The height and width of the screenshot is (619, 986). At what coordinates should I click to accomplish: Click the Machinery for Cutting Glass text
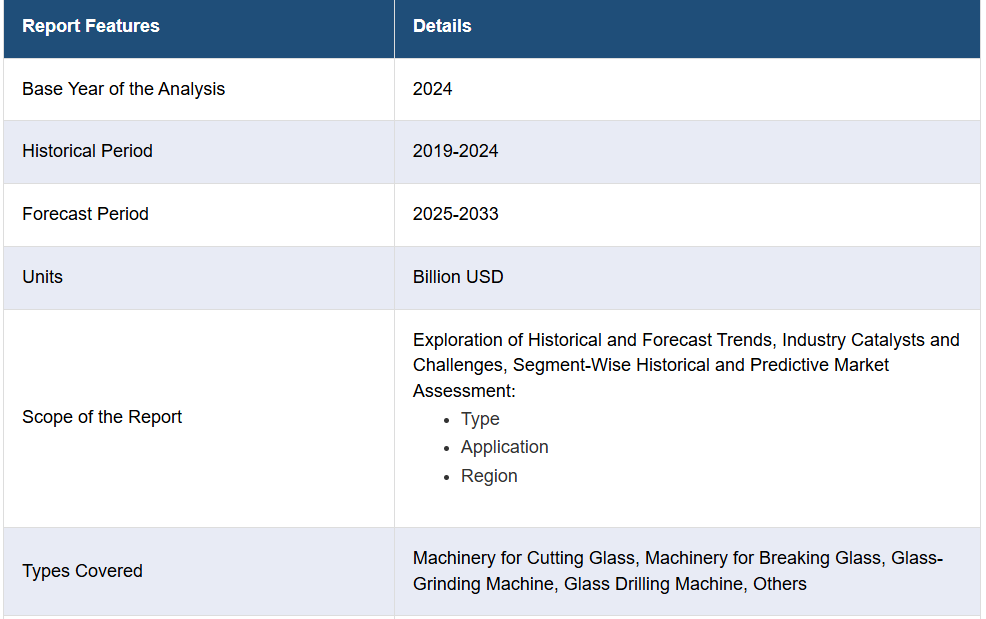[524, 558]
